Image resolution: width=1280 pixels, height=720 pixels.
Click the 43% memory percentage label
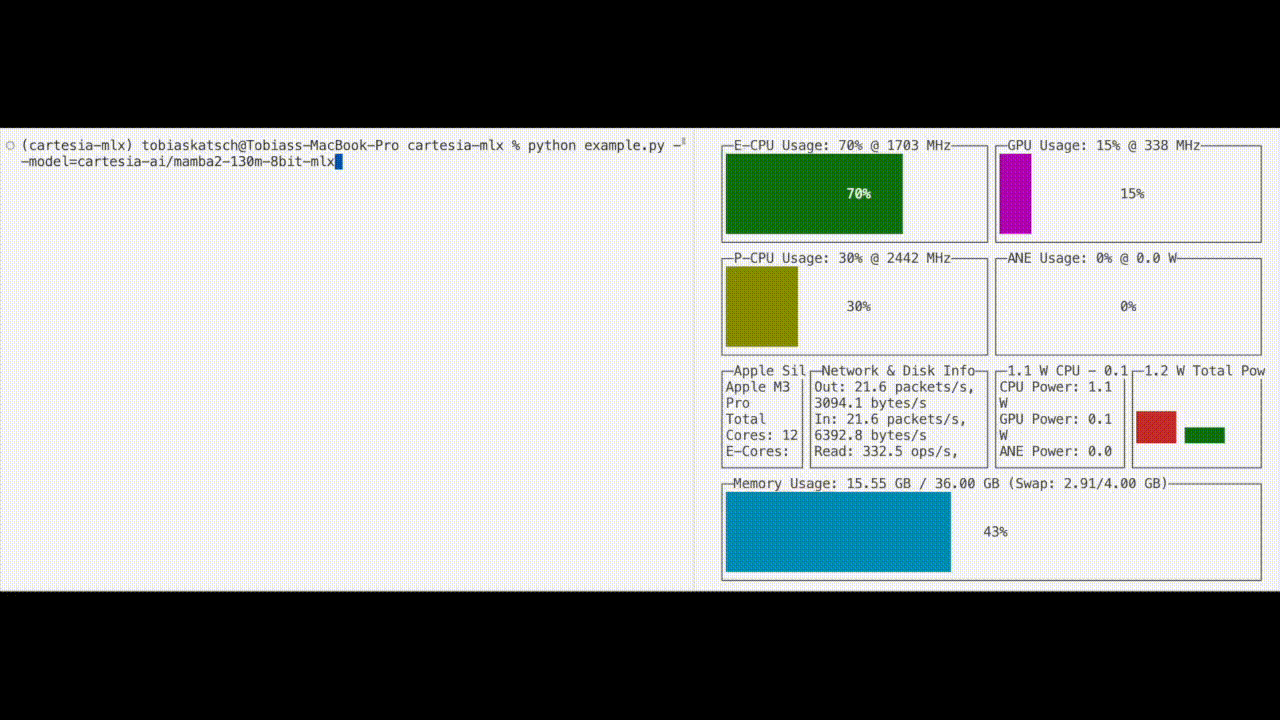995,532
